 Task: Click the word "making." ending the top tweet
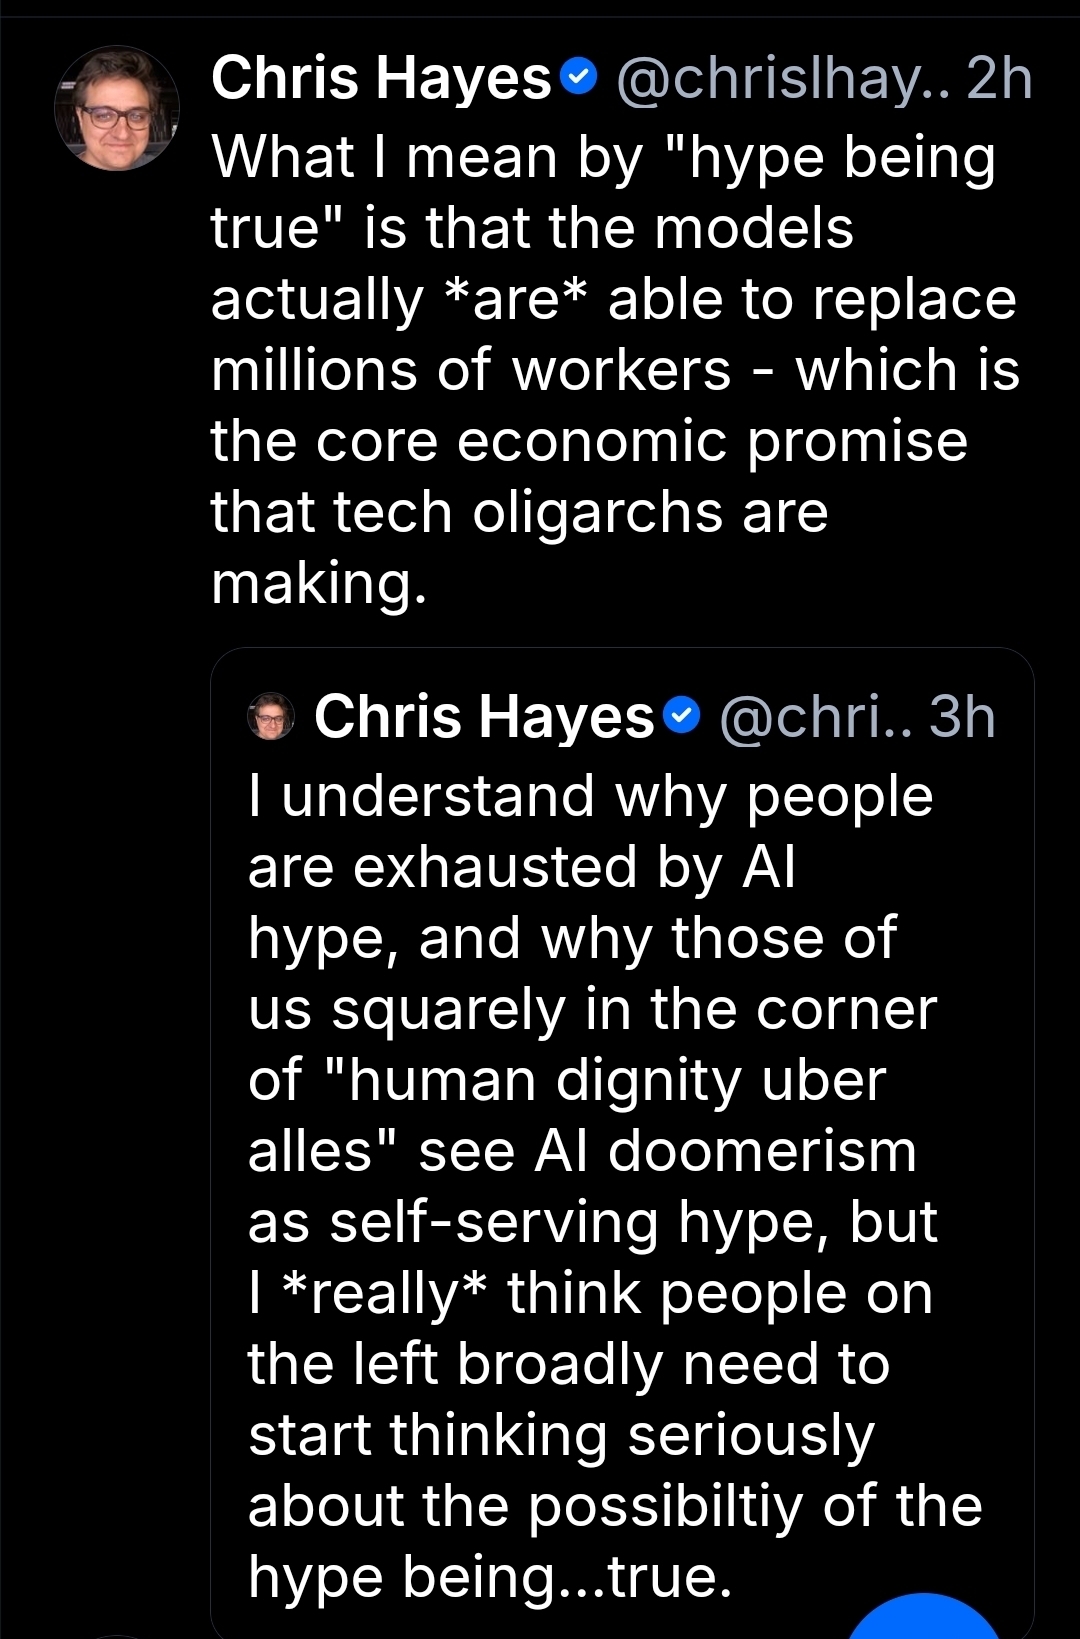pos(319,584)
